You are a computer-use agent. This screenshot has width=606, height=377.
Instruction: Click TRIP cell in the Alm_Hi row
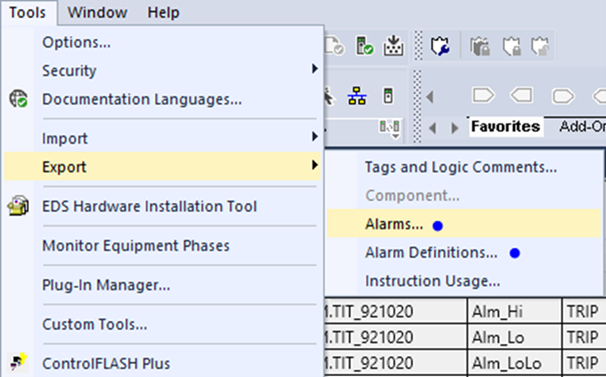pyautogui.click(x=584, y=311)
